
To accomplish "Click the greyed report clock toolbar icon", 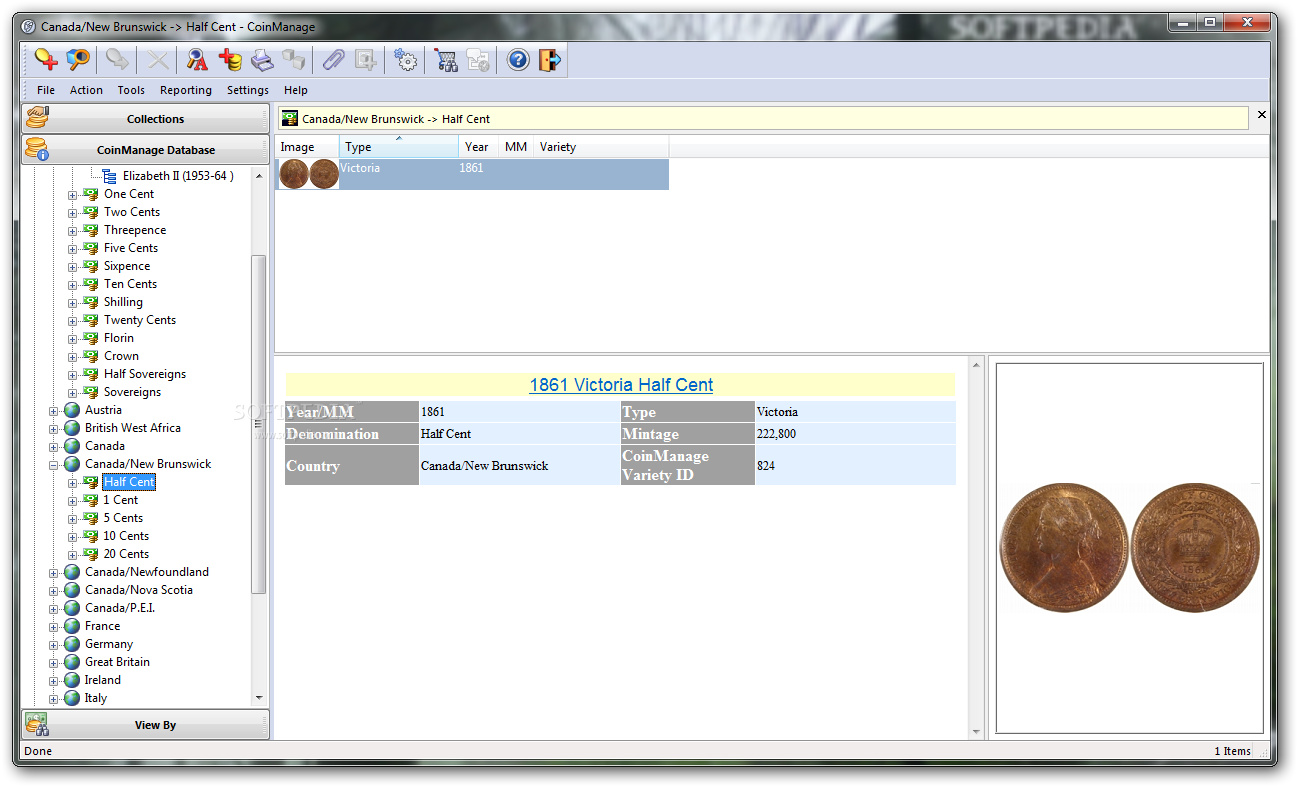I will [478, 60].
